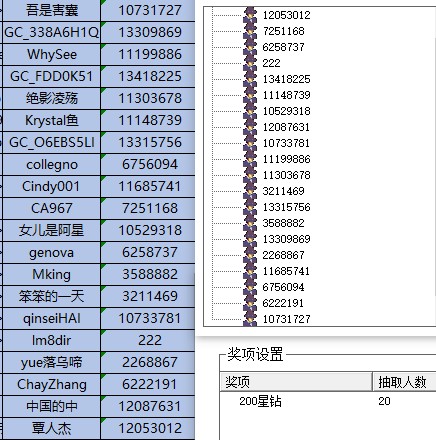Select the user icon beside tree entry 11303678
436x440 pixels.
click(x=250, y=175)
